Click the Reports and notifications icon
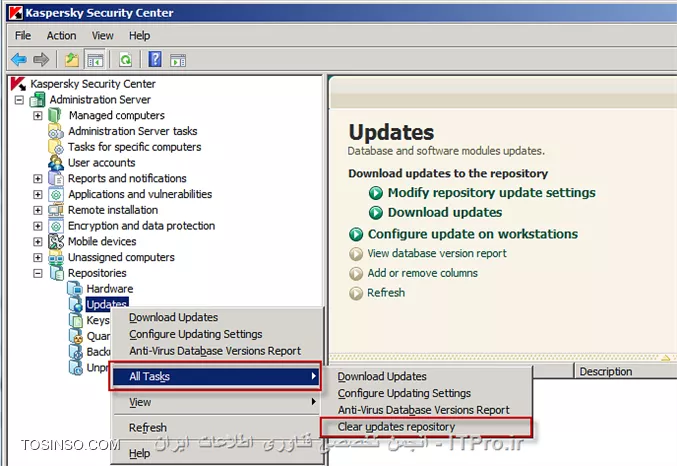Screen dimensions: 677x466 pos(56,178)
